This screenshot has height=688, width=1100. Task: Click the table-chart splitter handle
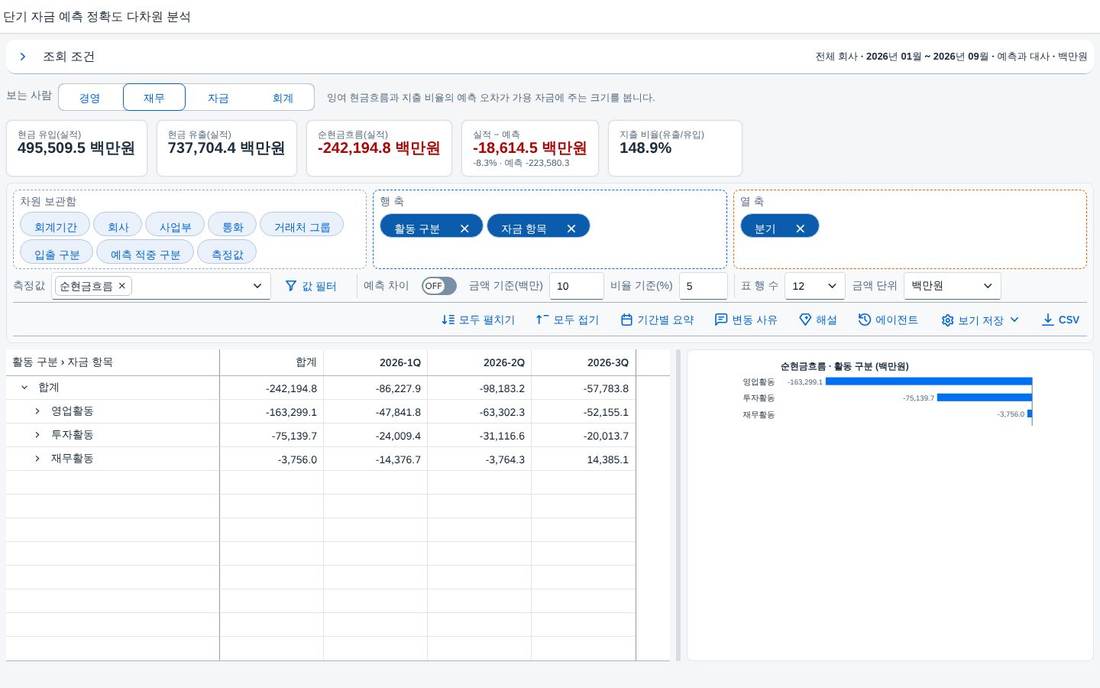click(x=678, y=505)
